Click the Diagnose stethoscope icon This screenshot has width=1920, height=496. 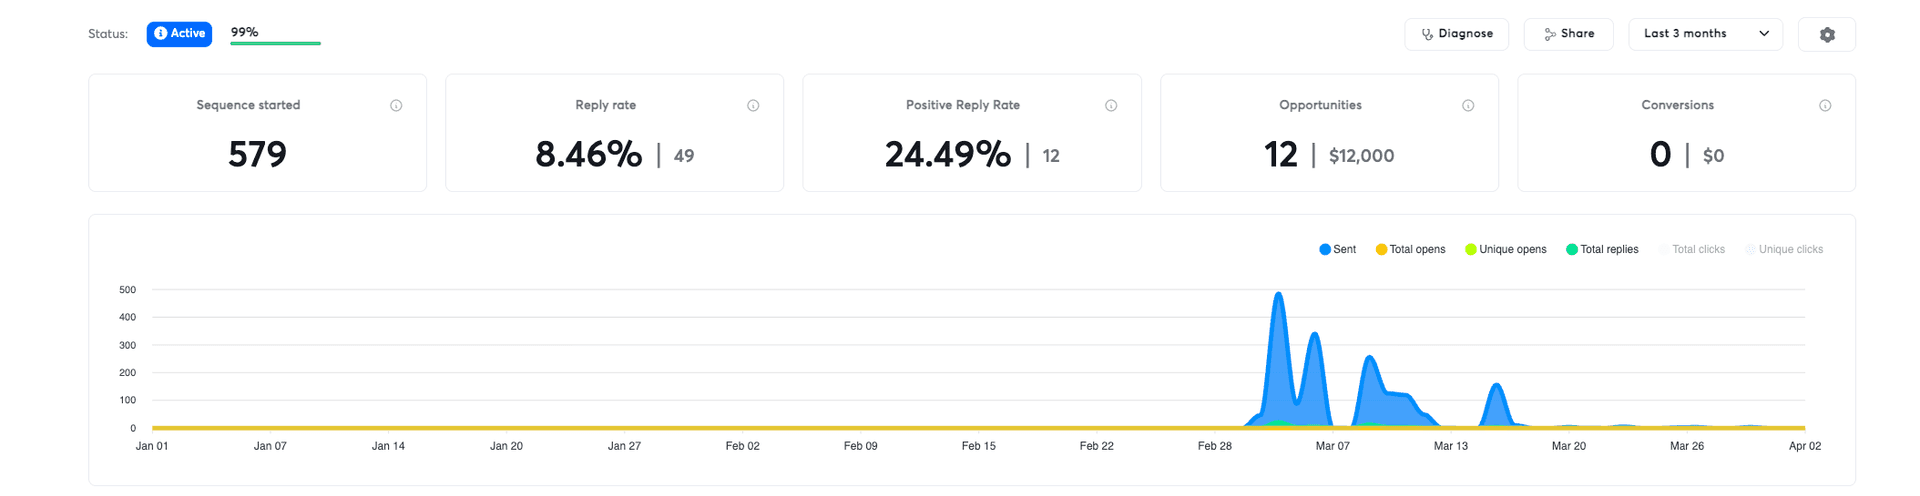[x=1427, y=34]
